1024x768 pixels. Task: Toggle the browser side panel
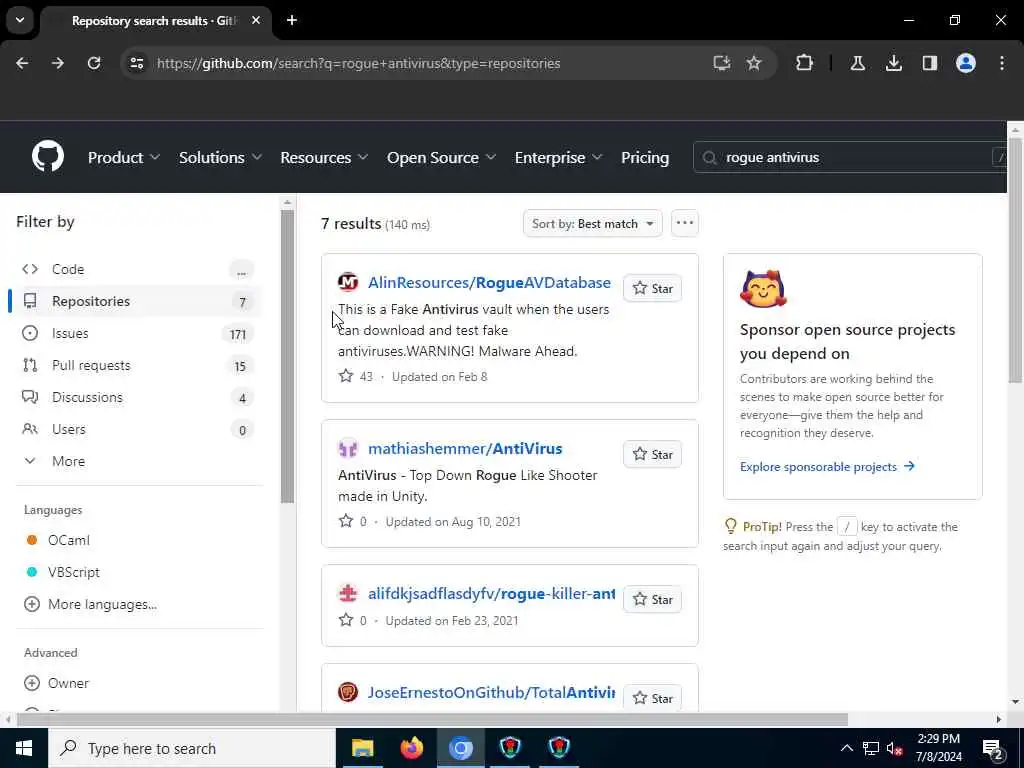point(929,63)
